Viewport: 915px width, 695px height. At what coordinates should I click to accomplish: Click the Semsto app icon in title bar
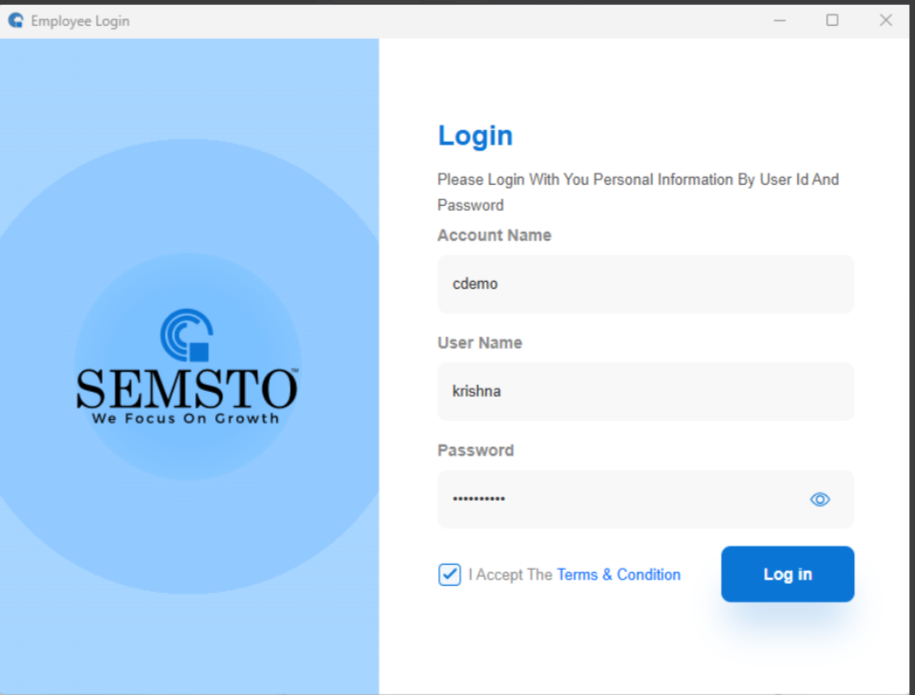coord(16,20)
